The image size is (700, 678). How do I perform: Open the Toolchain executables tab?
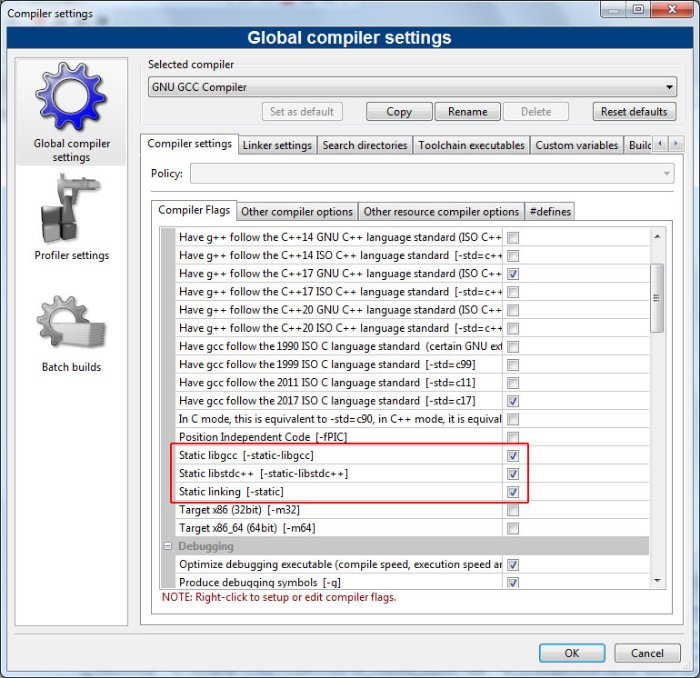coord(471,145)
